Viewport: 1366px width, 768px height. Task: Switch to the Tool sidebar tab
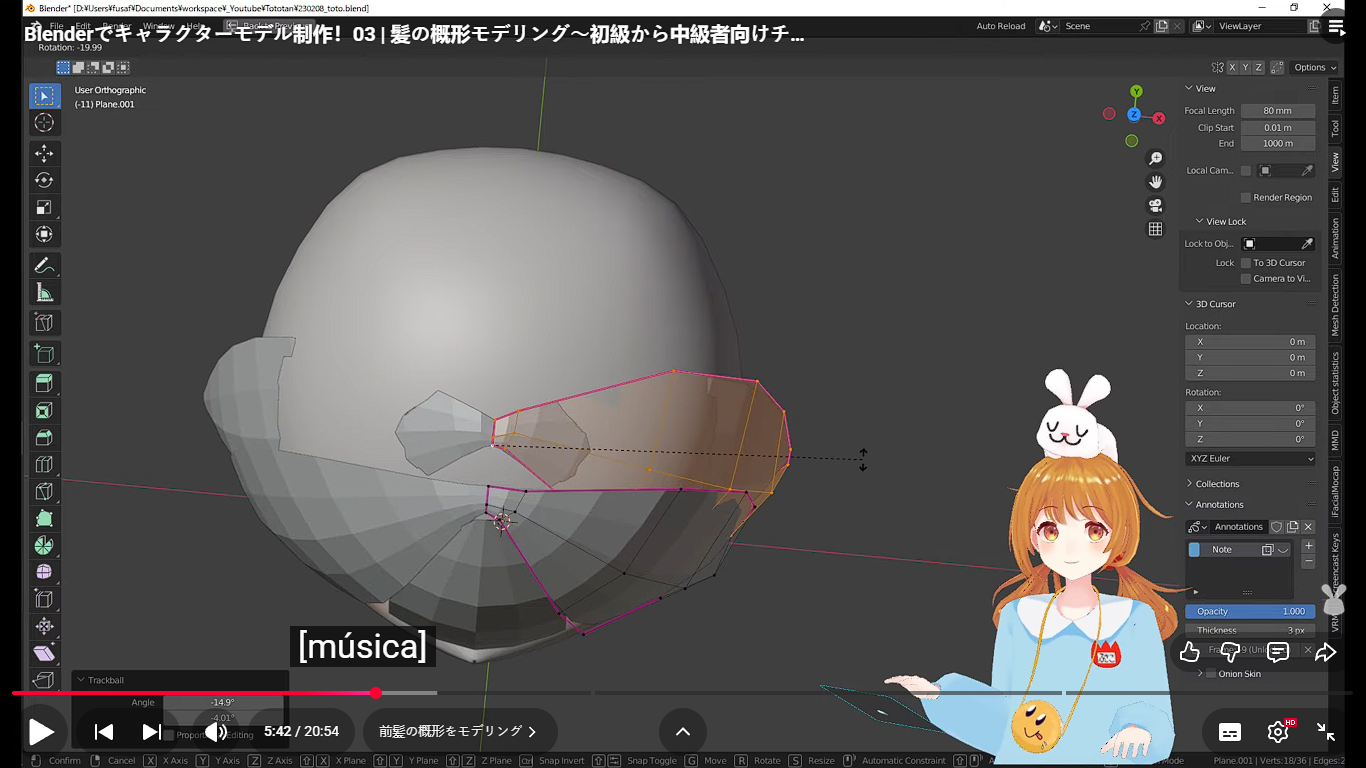coord(1335,128)
